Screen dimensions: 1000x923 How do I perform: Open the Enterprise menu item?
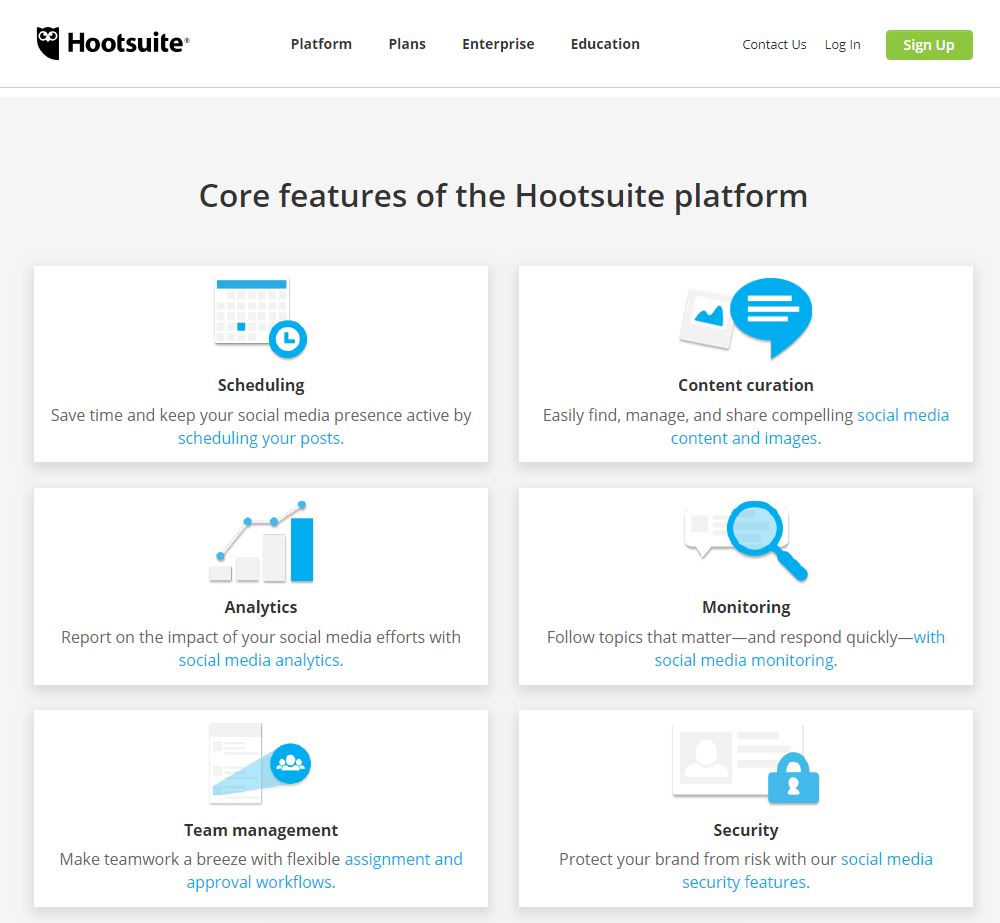(x=498, y=44)
